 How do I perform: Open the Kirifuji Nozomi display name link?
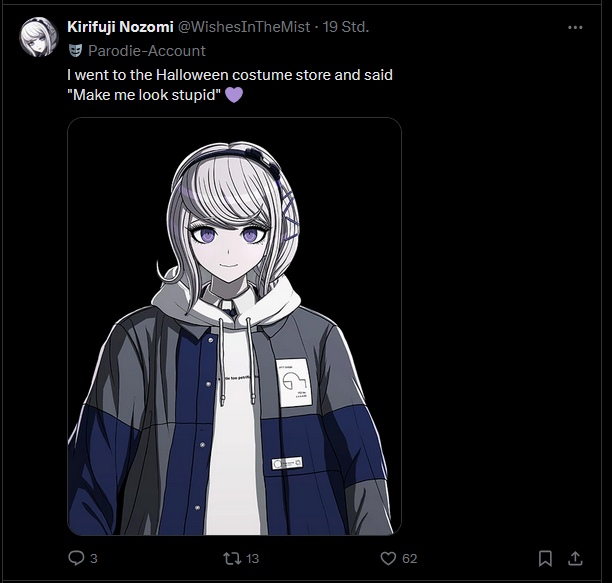pos(120,27)
